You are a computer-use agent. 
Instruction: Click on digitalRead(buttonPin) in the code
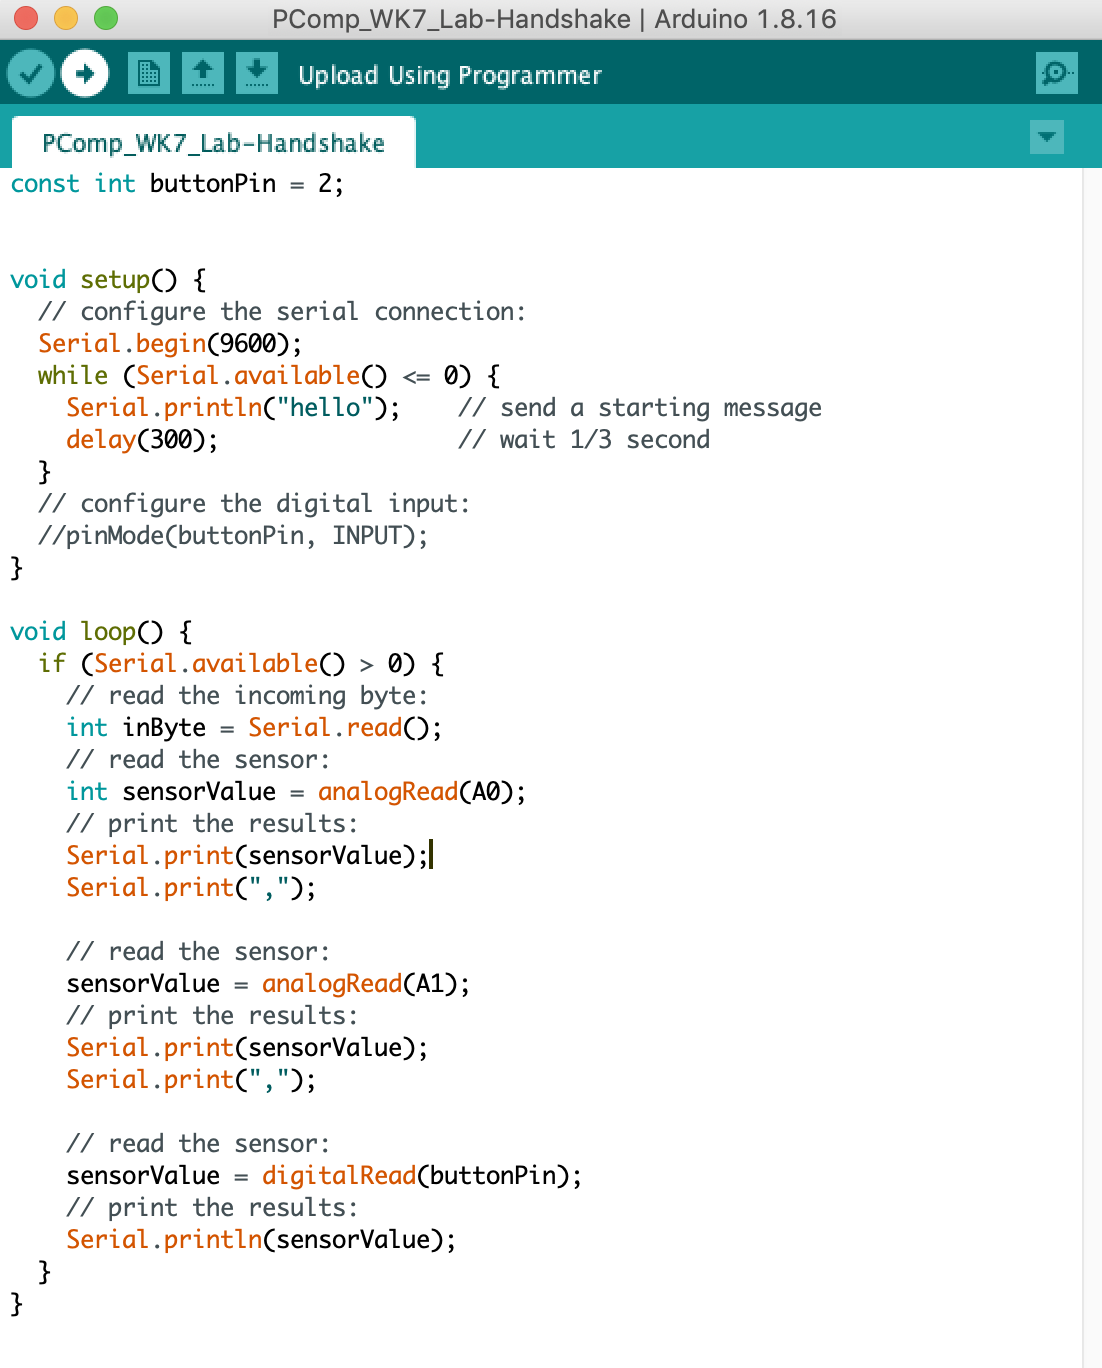[x=420, y=1176]
